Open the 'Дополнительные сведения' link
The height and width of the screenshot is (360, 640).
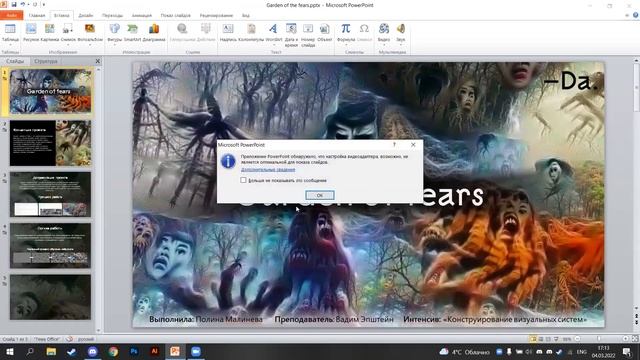click(268, 169)
